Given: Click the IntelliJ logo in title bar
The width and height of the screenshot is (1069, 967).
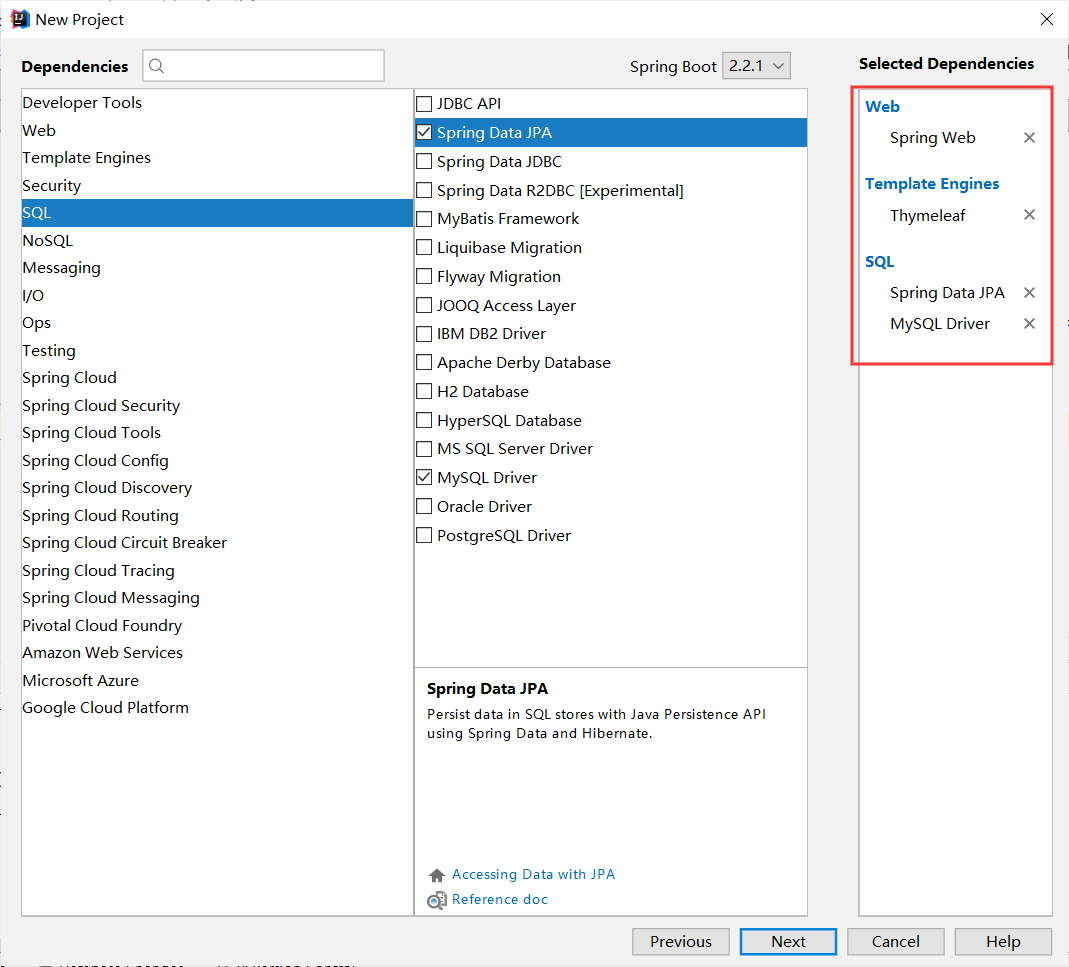Looking at the screenshot, I should pyautogui.click(x=19, y=18).
